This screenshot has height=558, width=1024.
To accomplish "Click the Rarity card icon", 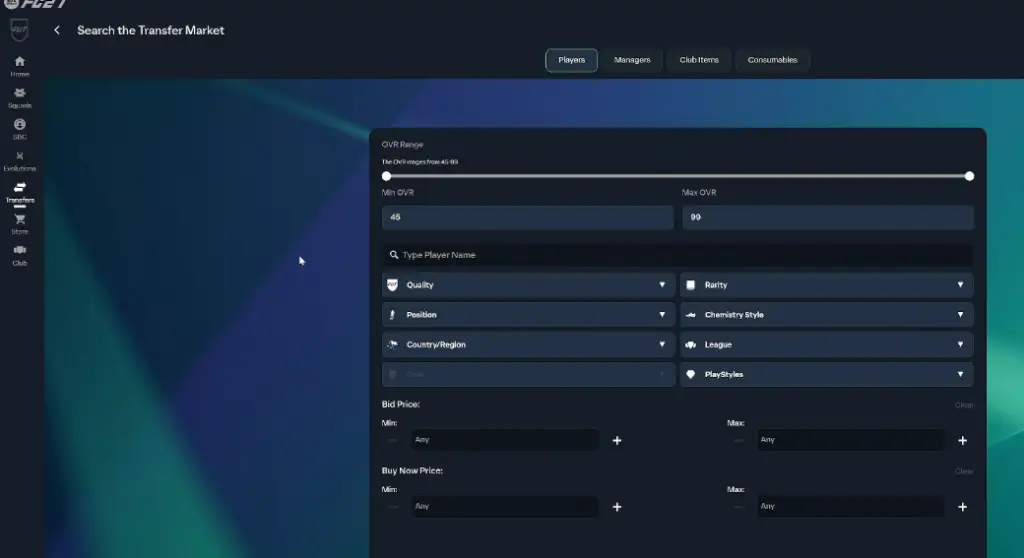I will click(x=691, y=285).
